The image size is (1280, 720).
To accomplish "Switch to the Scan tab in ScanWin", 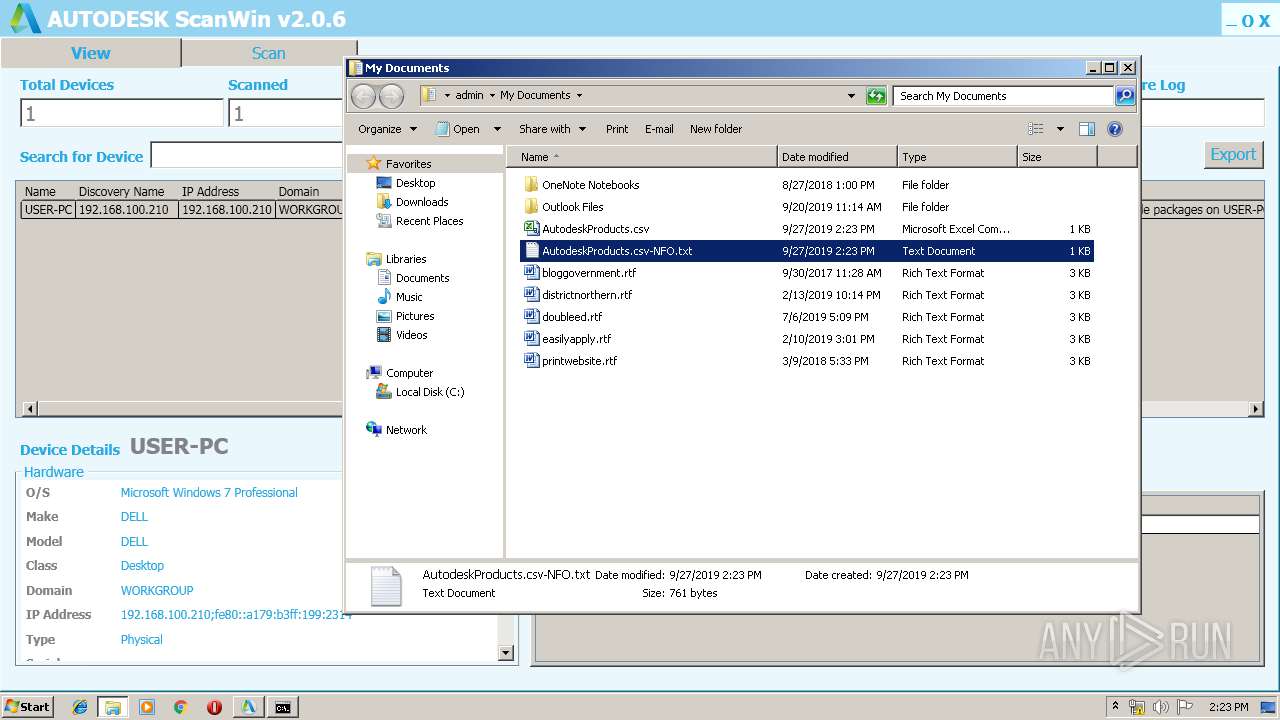I will pyautogui.click(x=268, y=53).
